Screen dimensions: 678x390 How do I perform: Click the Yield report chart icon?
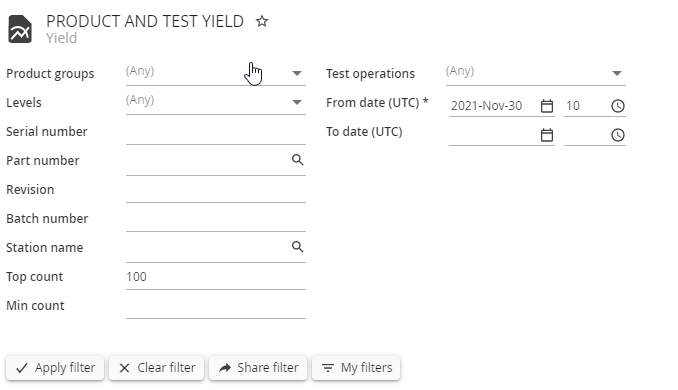coord(20,29)
